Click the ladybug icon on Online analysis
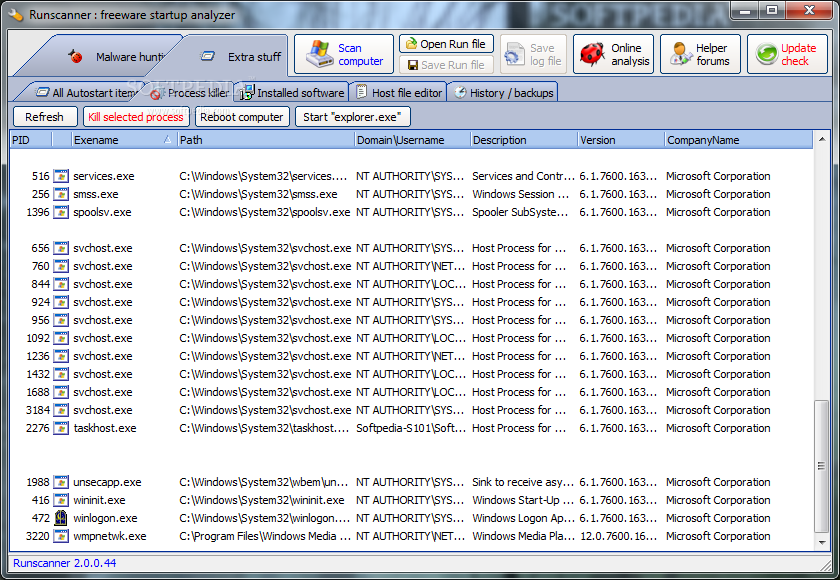This screenshot has width=840, height=580. click(x=592, y=54)
